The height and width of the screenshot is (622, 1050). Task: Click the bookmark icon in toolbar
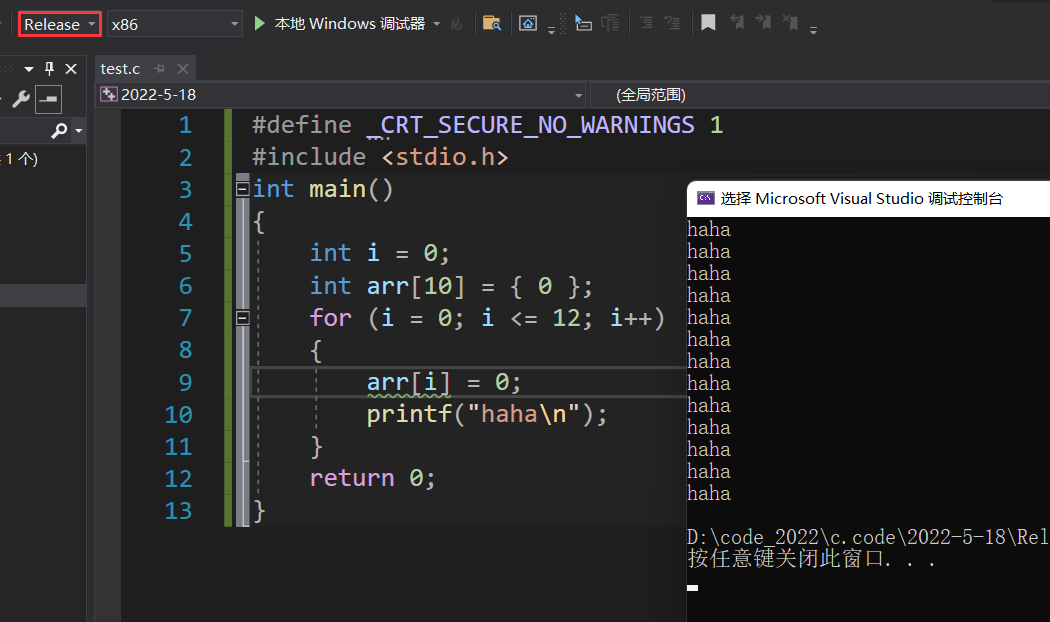pos(708,23)
